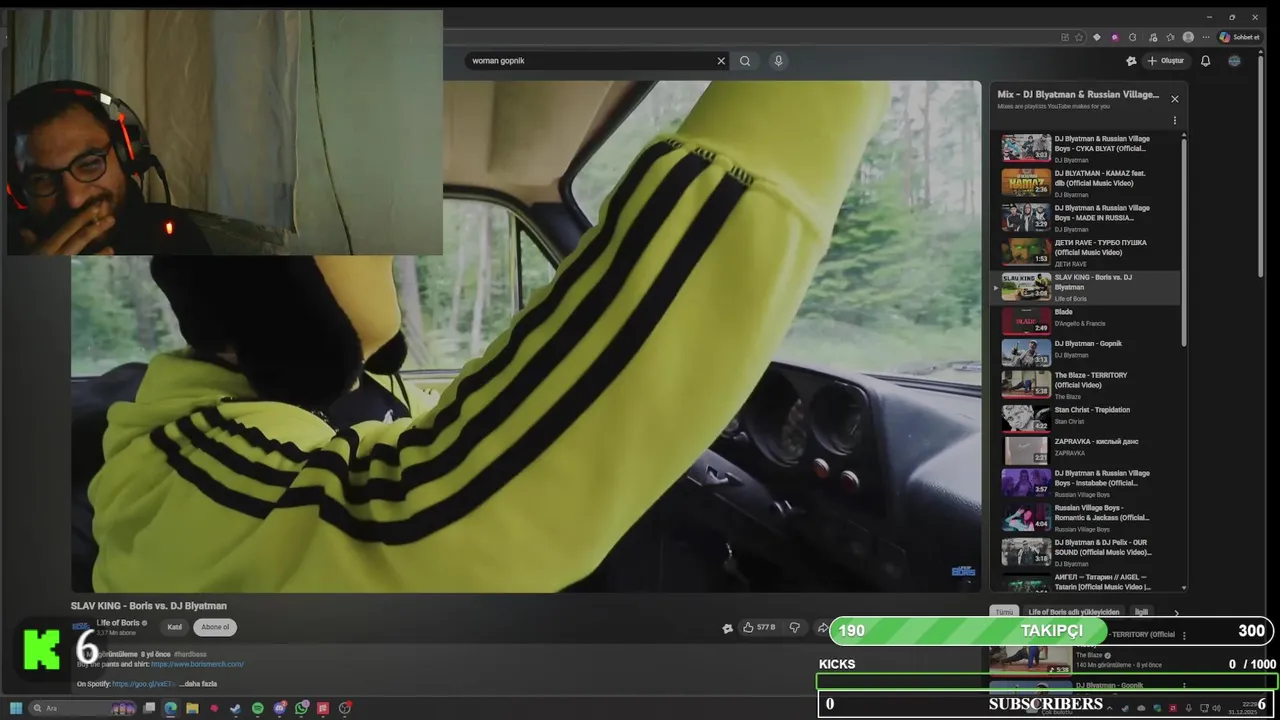This screenshot has width=1280, height=720.
Task: Open Windows Start menu
Action: click(x=16, y=708)
